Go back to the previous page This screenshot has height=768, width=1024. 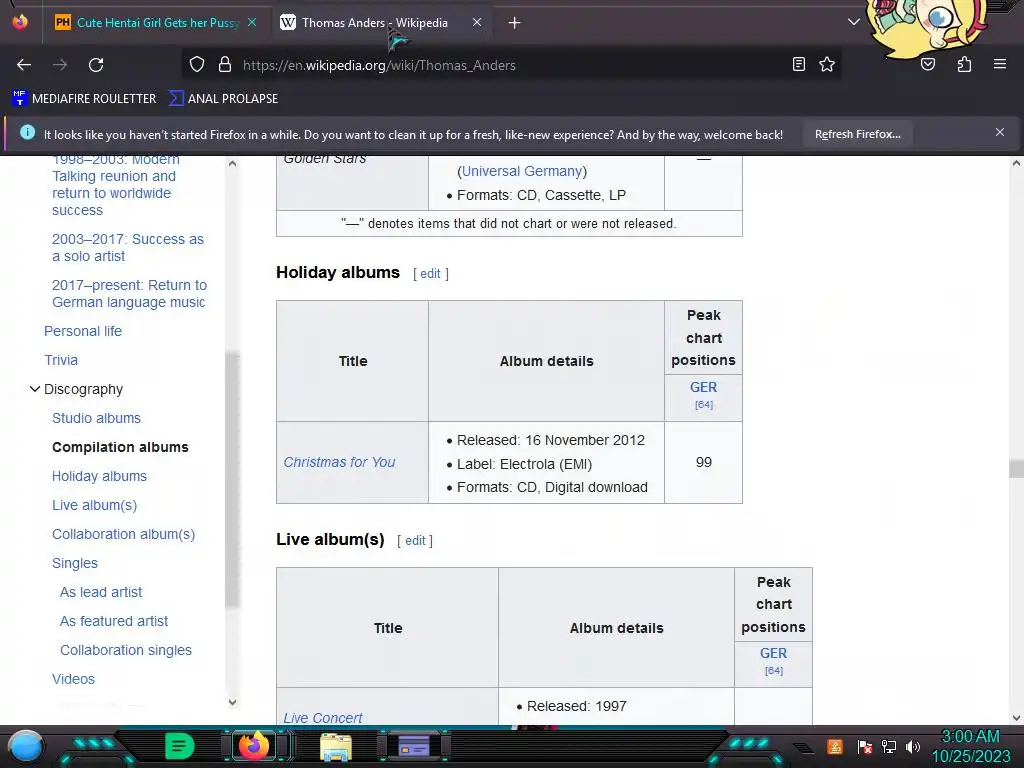click(x=24, y=65)
